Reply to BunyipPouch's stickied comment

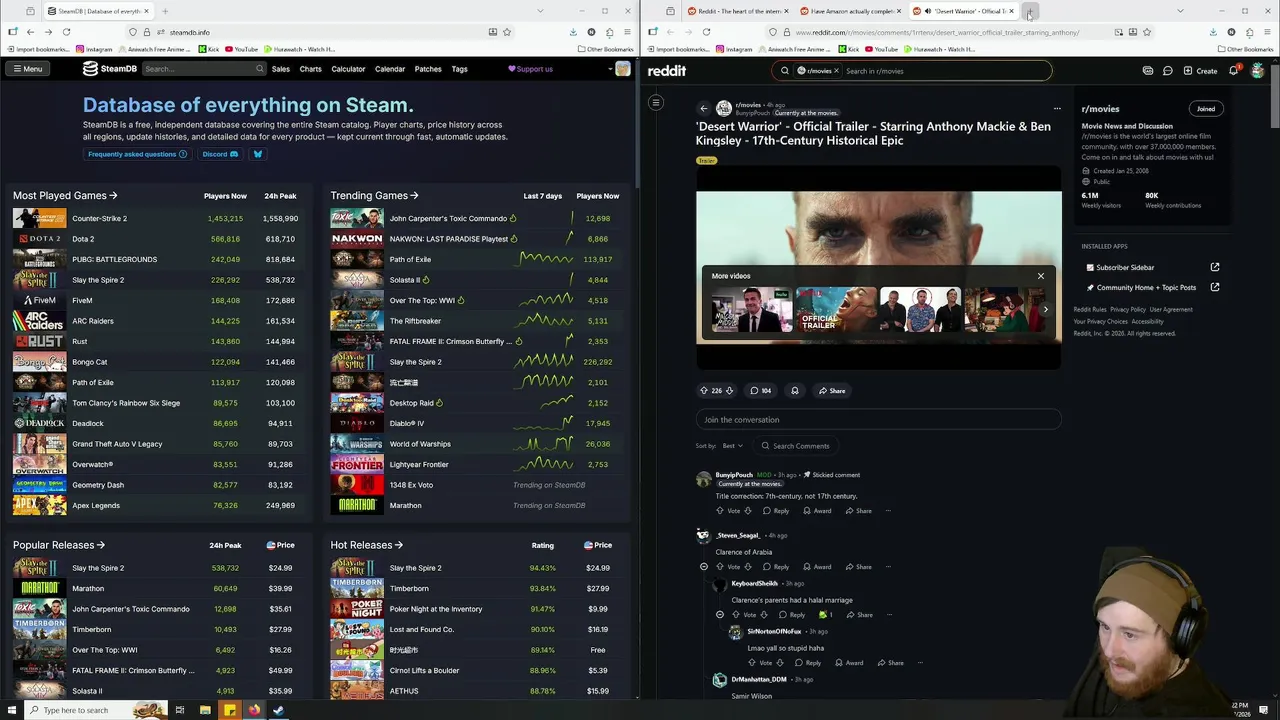[x=775, y=511]
